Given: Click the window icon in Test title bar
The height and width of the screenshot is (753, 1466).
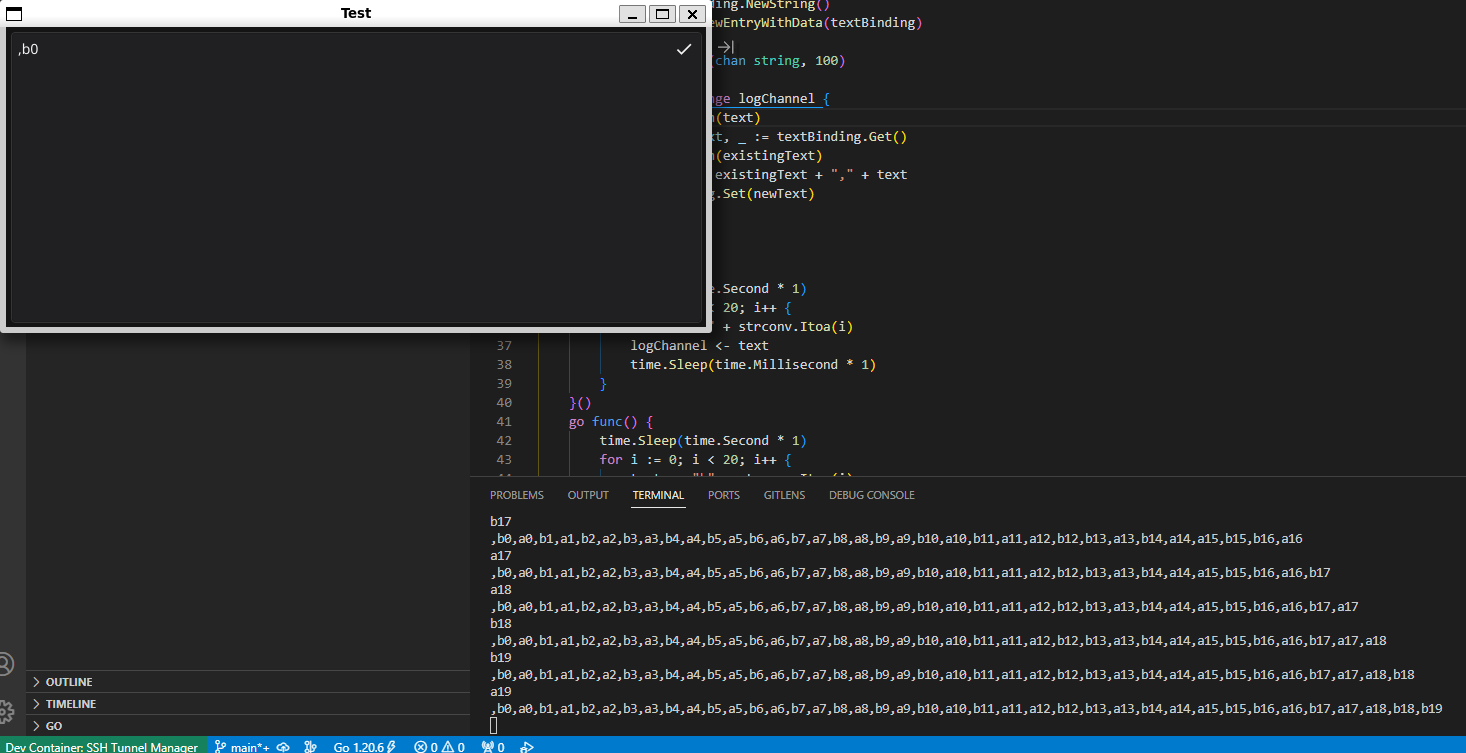Looking at the screenshot, I should [x=12, y=13].
